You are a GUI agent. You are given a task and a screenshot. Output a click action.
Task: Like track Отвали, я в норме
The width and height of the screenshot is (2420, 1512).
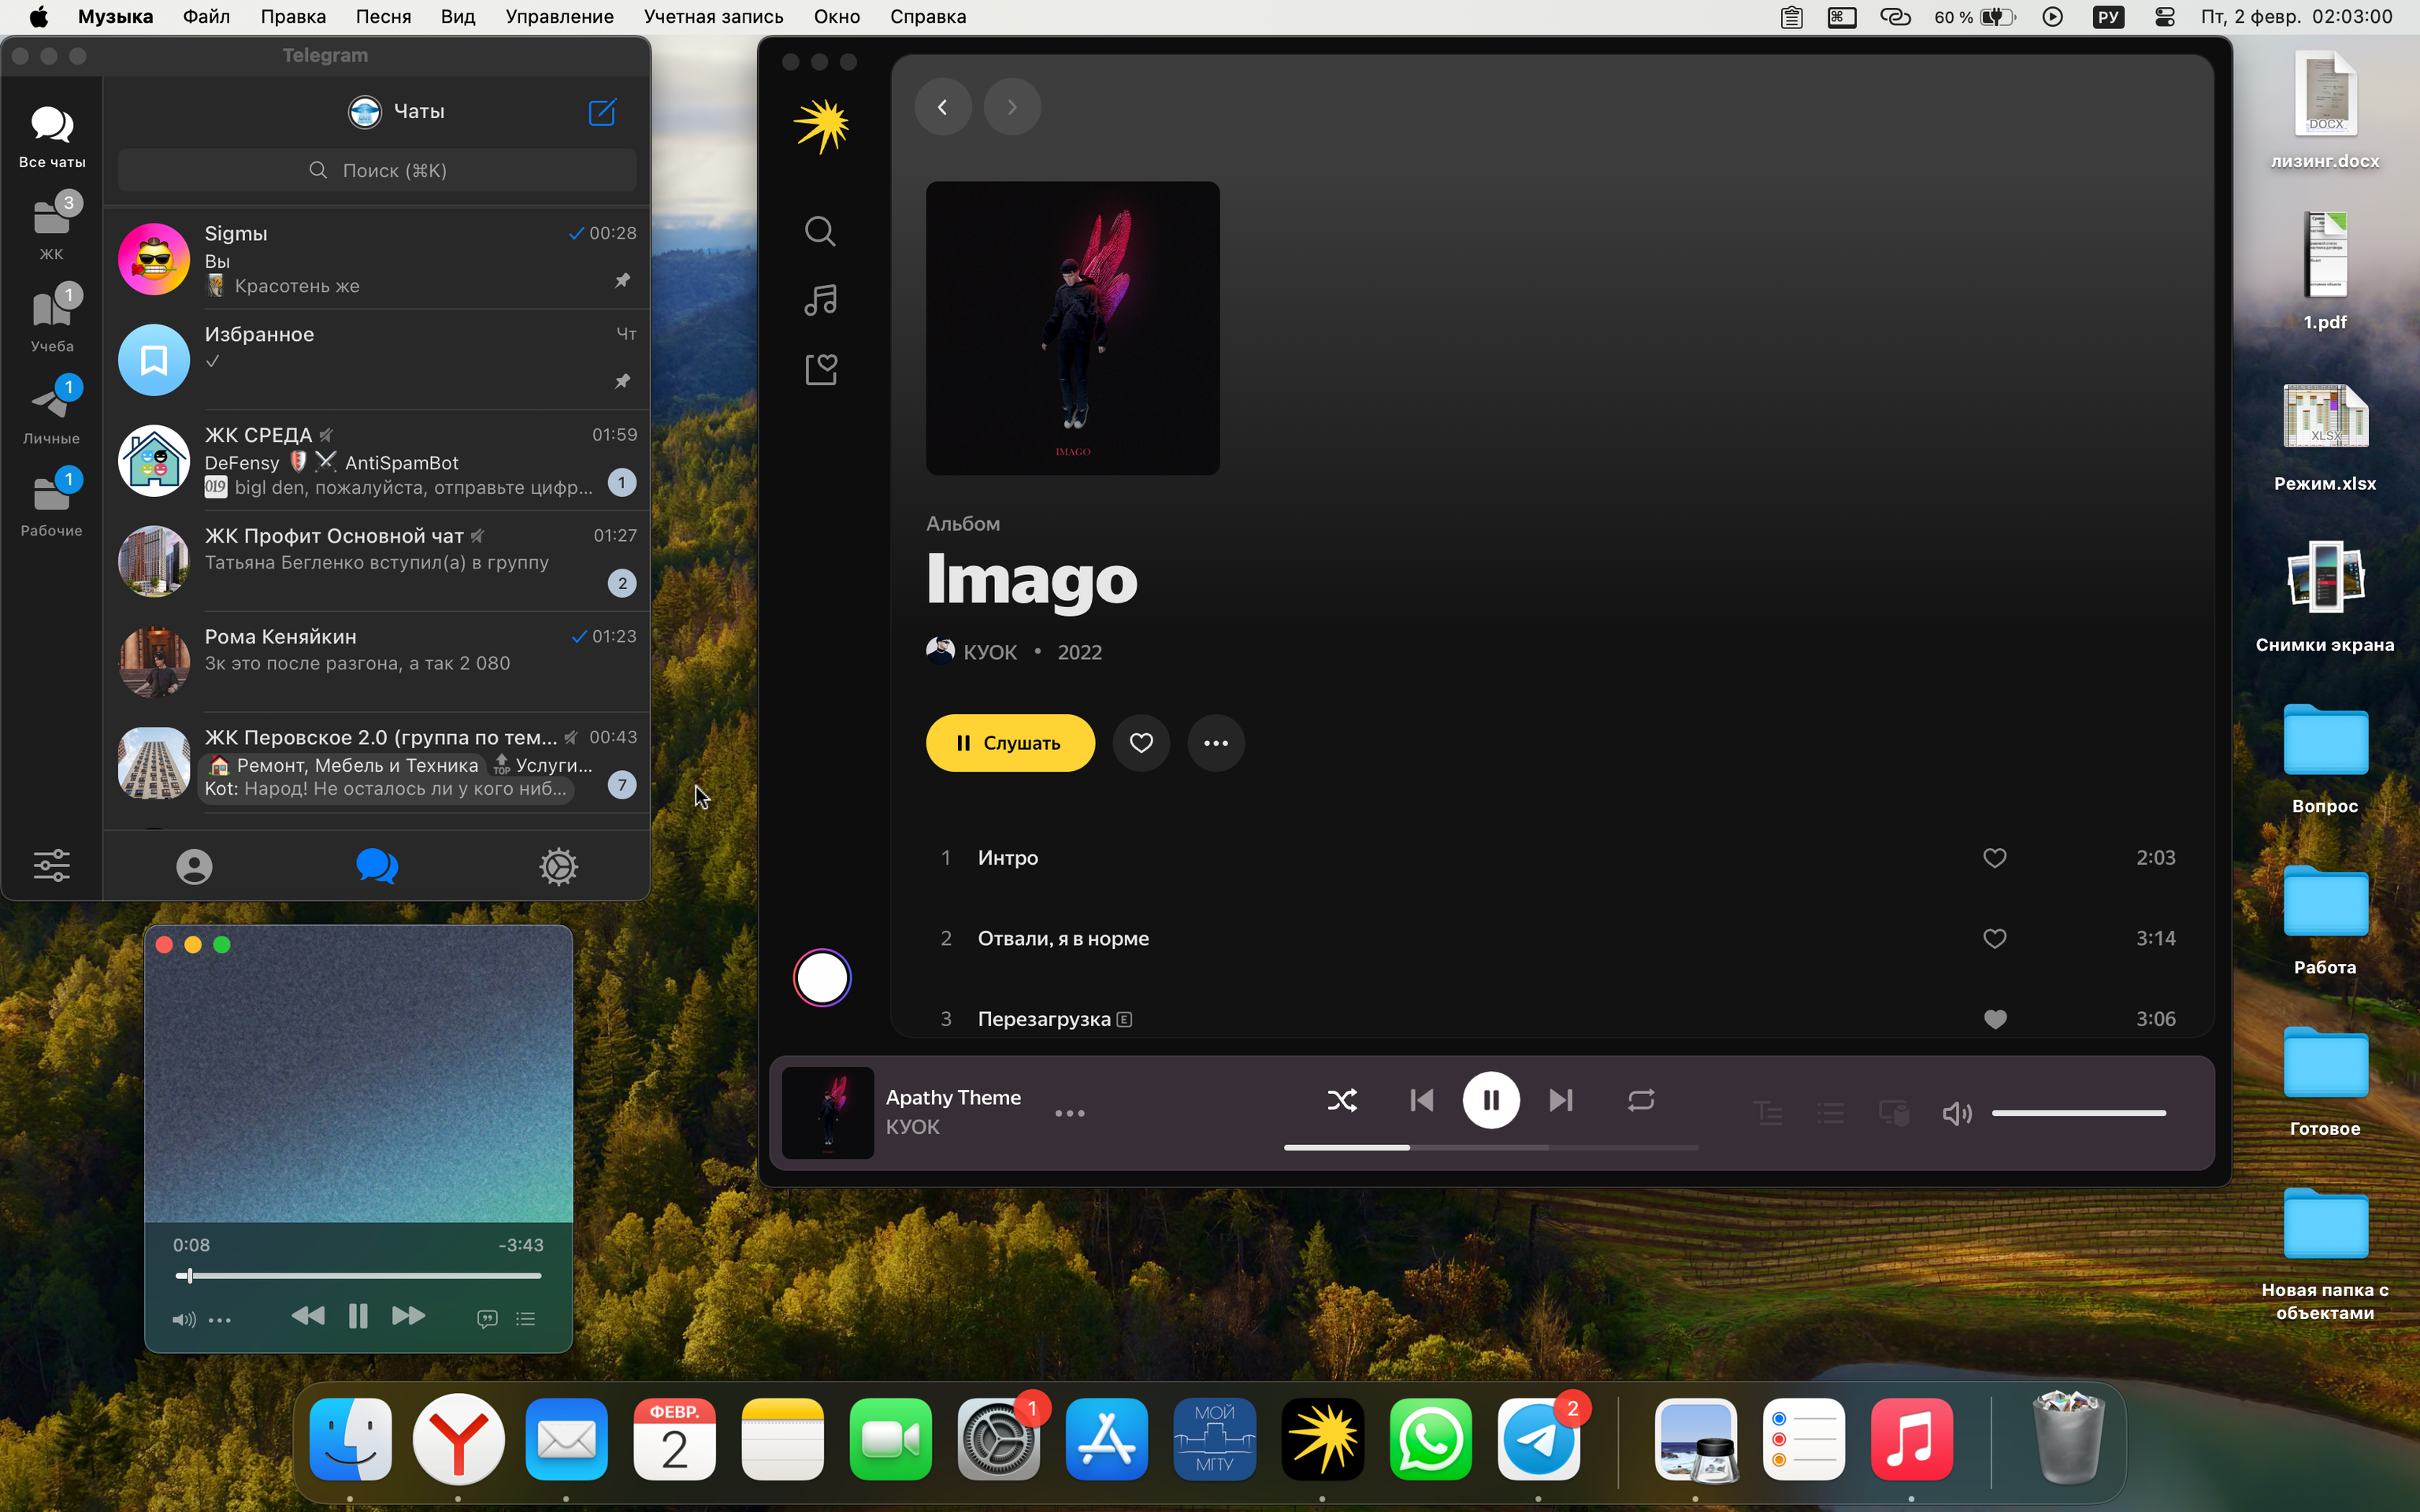pos(1994,938)
